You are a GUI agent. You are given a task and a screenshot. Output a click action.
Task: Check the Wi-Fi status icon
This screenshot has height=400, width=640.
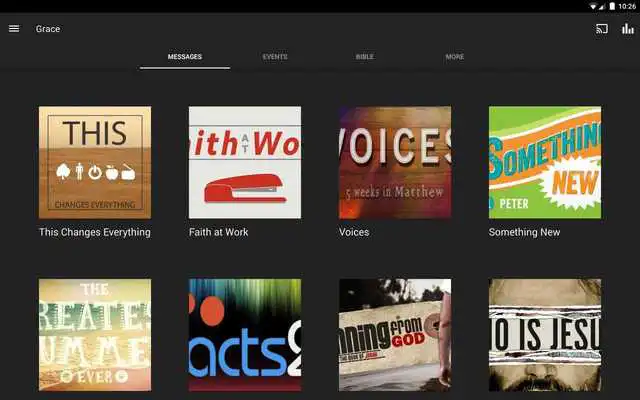tap(593, 6)
